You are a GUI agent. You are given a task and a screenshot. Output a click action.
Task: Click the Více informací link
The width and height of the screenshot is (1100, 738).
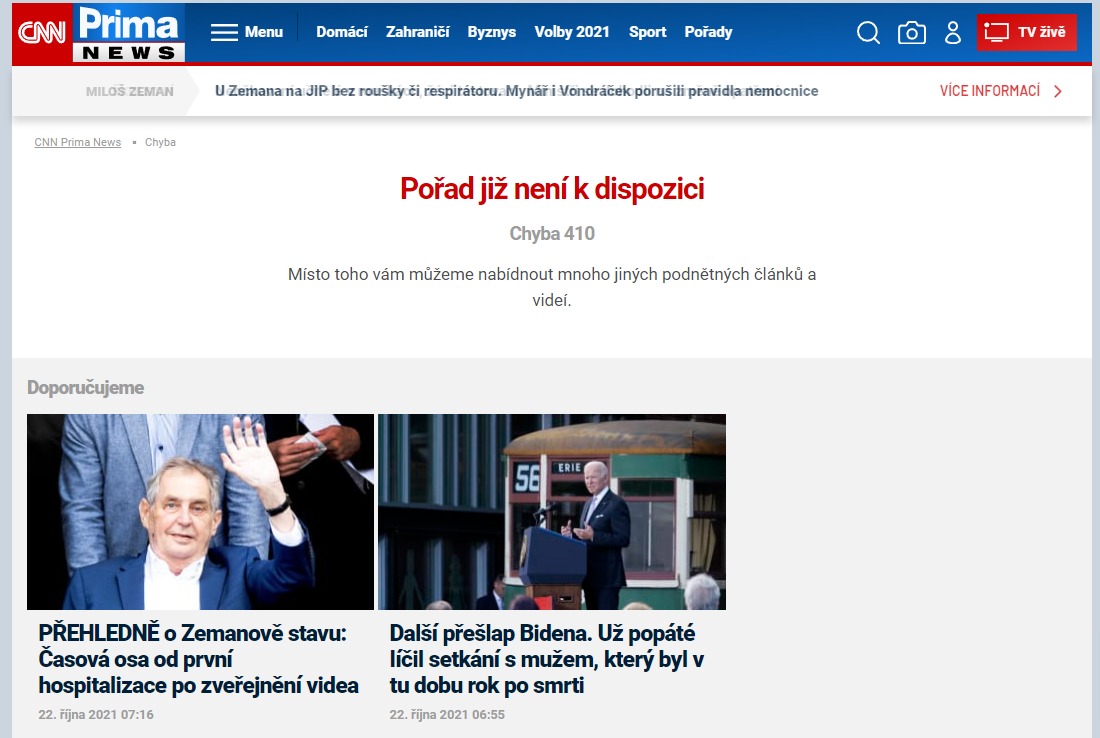[990, 91]
